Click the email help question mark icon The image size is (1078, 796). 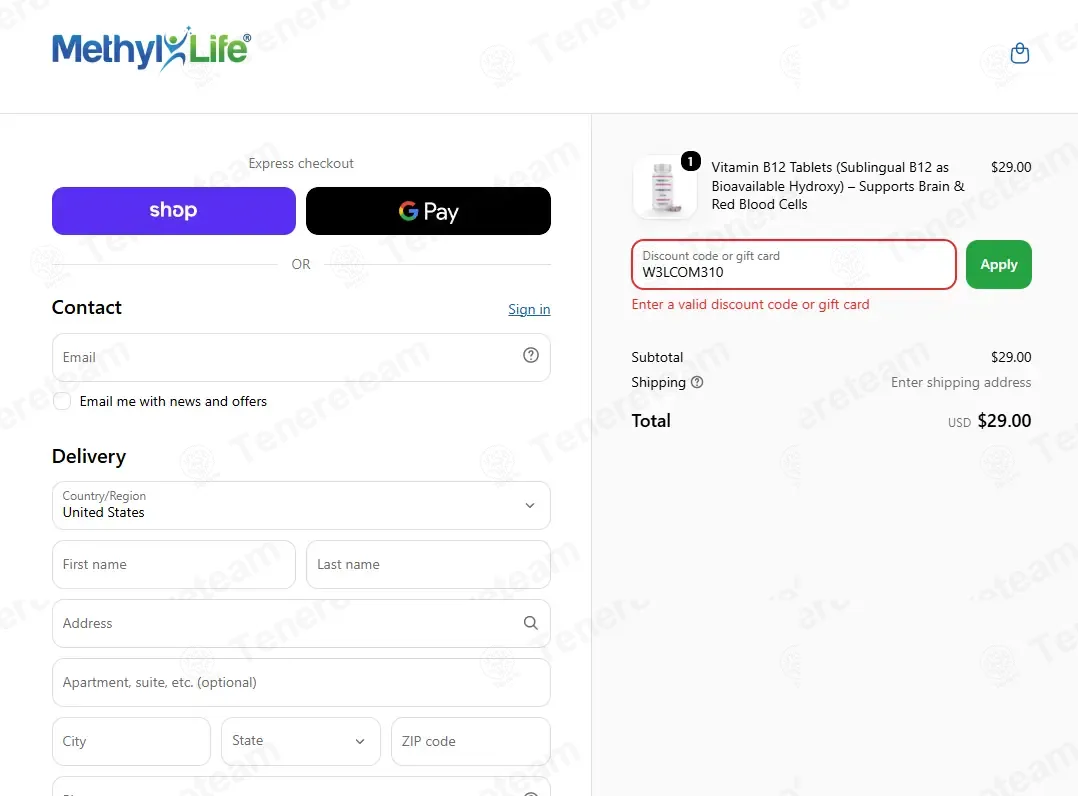[531, 355]
